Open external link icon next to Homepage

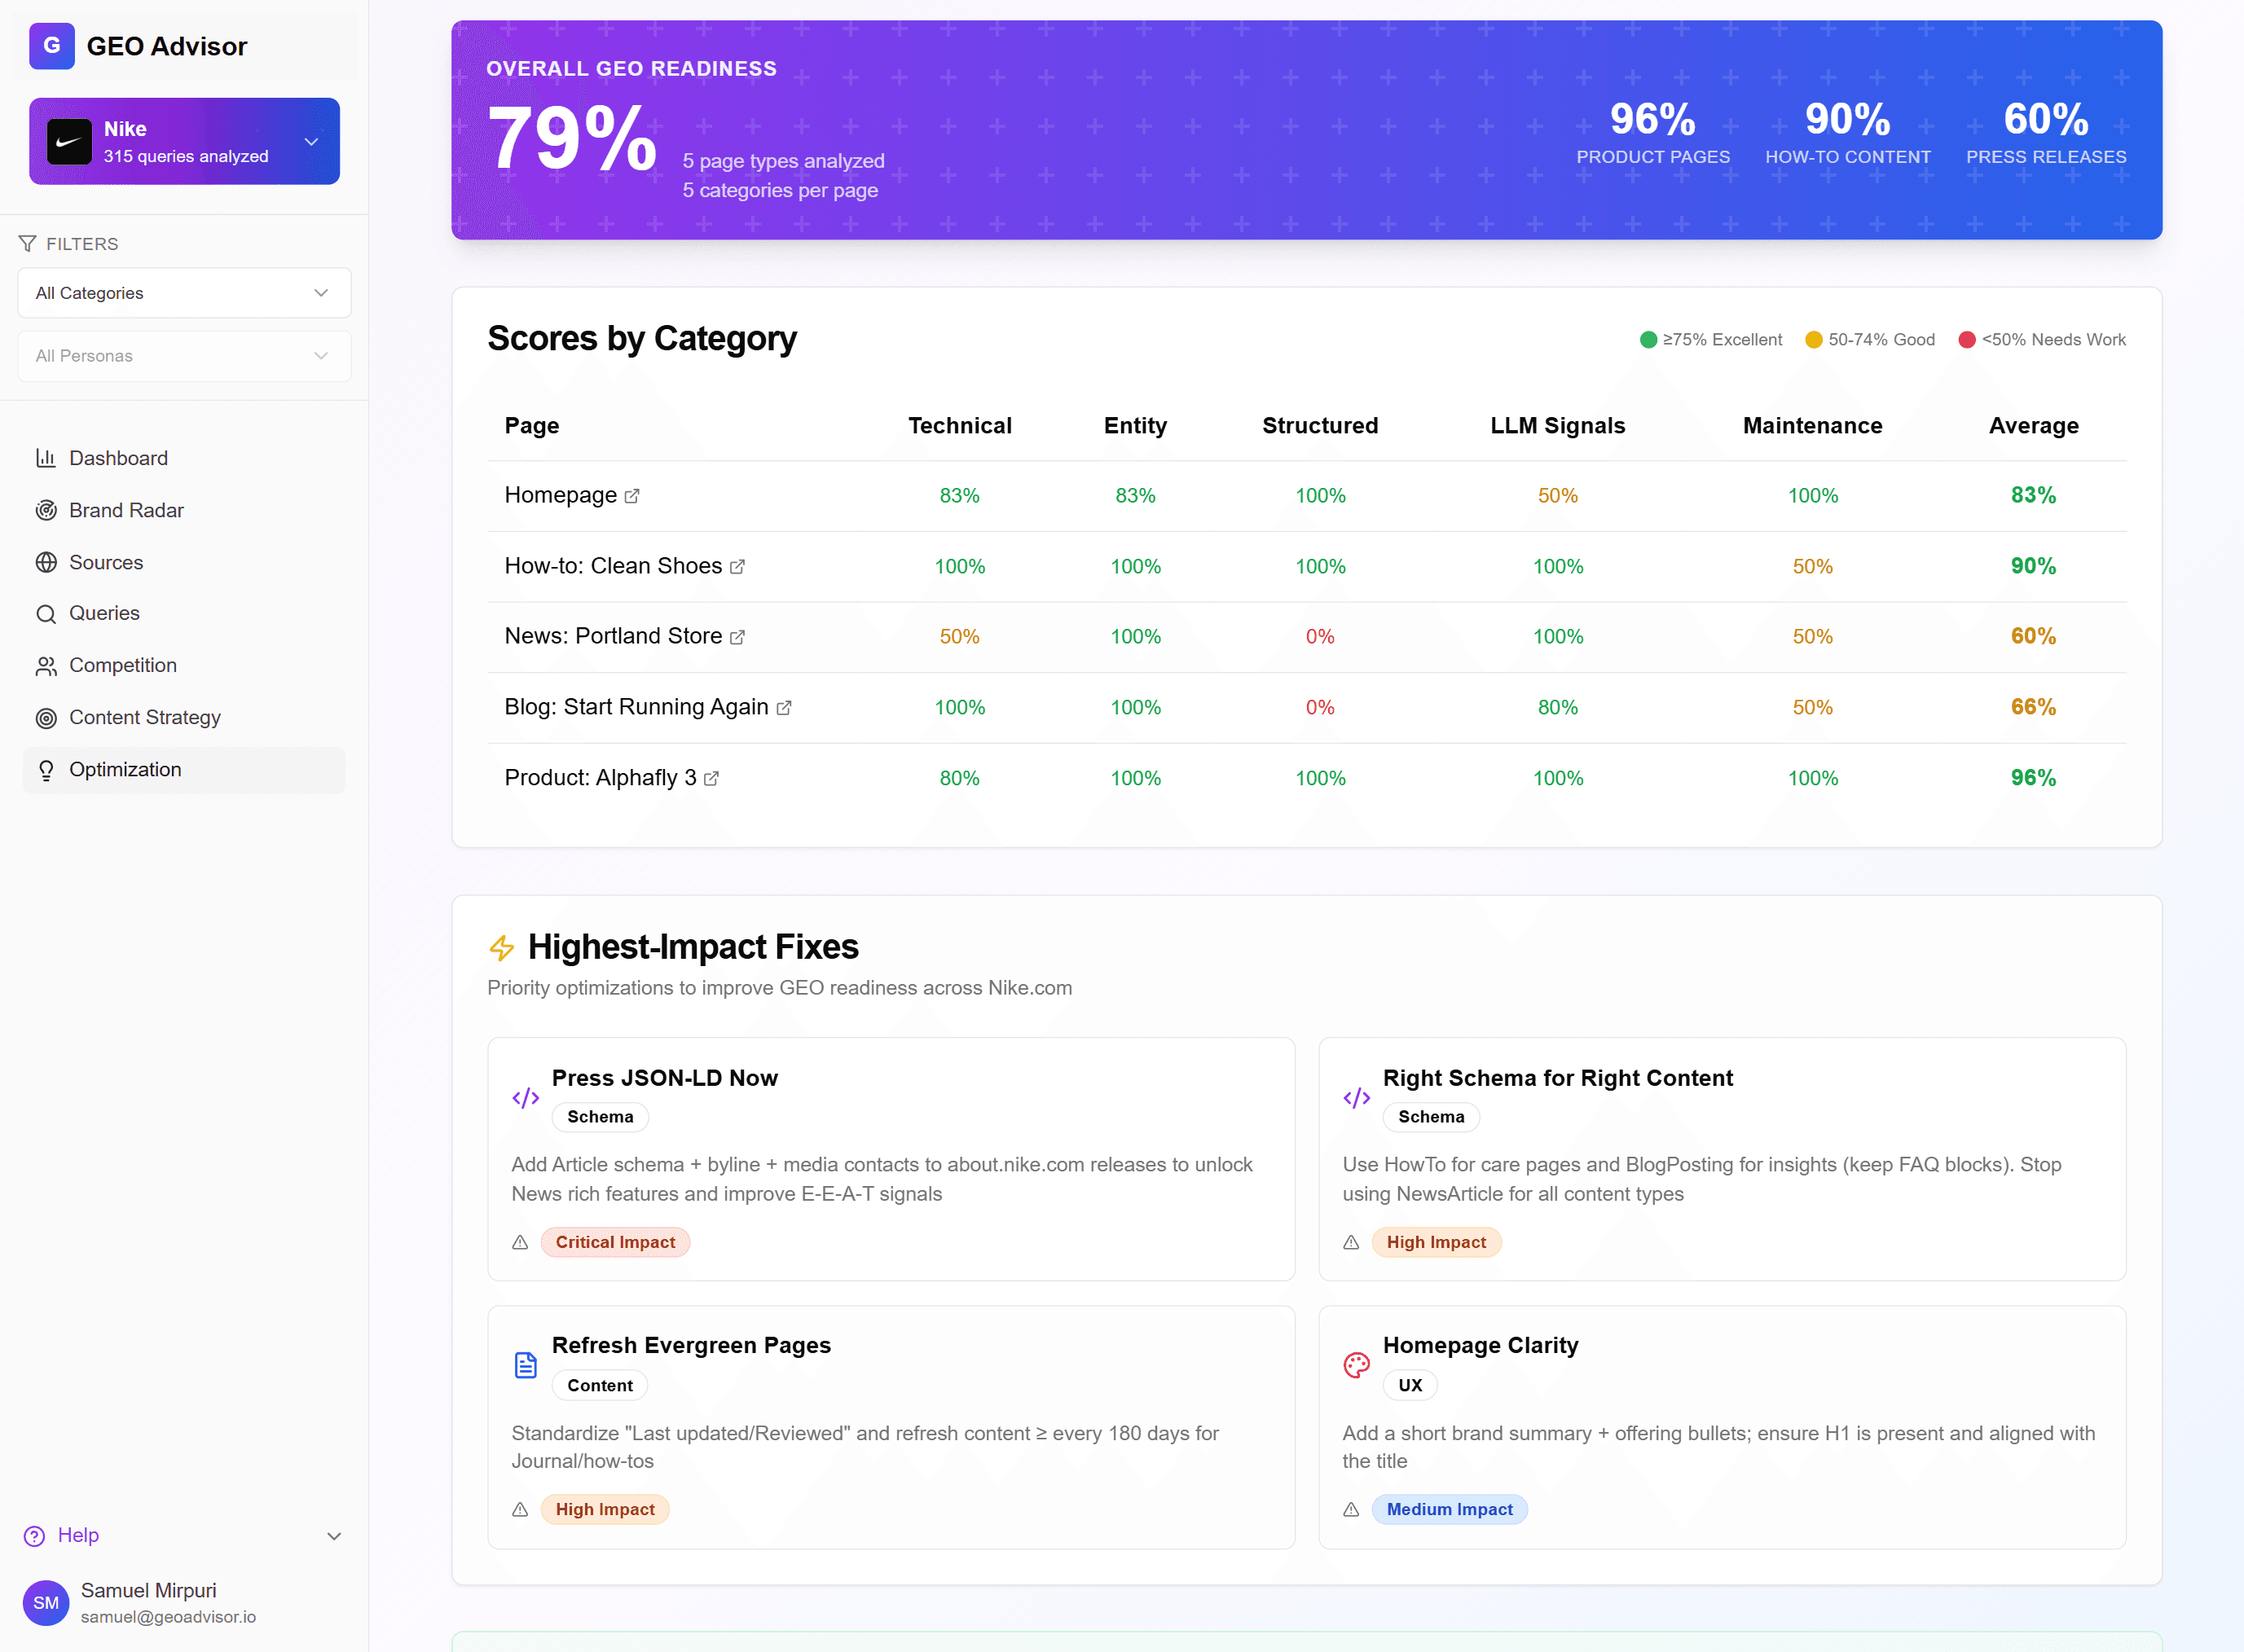point(632,496)
